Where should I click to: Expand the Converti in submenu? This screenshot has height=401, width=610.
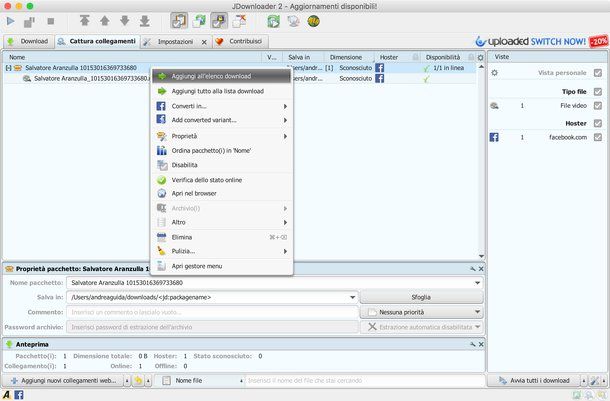tap(222, 106)
